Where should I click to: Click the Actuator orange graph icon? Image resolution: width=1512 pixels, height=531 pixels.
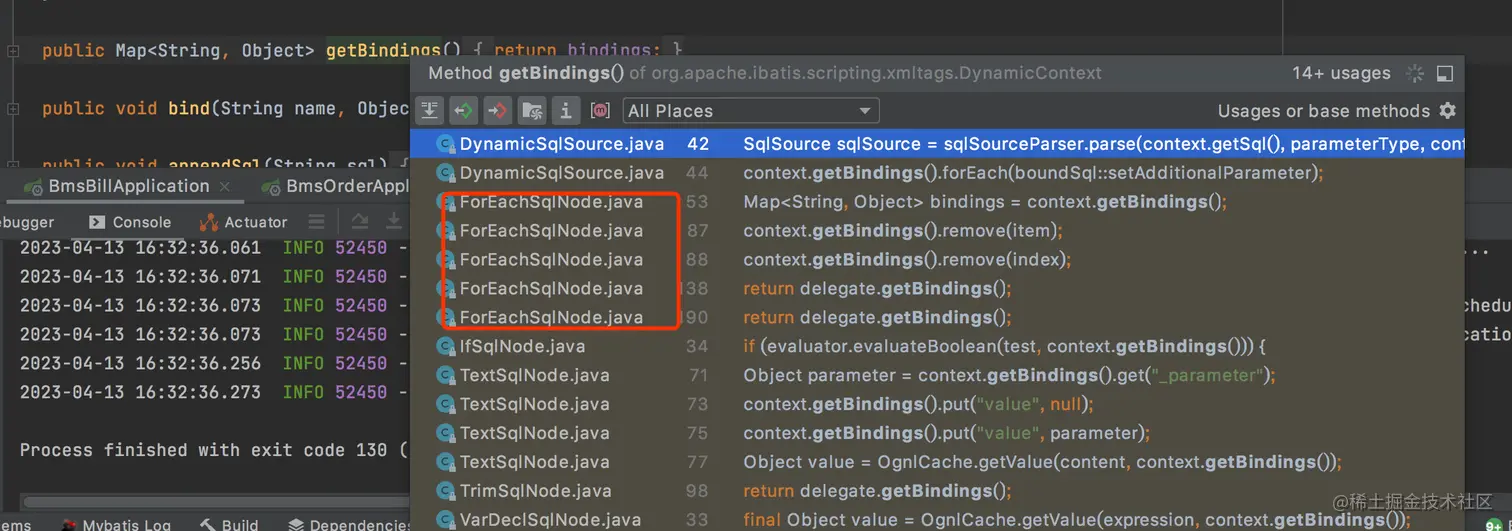[x=209, y=222]
